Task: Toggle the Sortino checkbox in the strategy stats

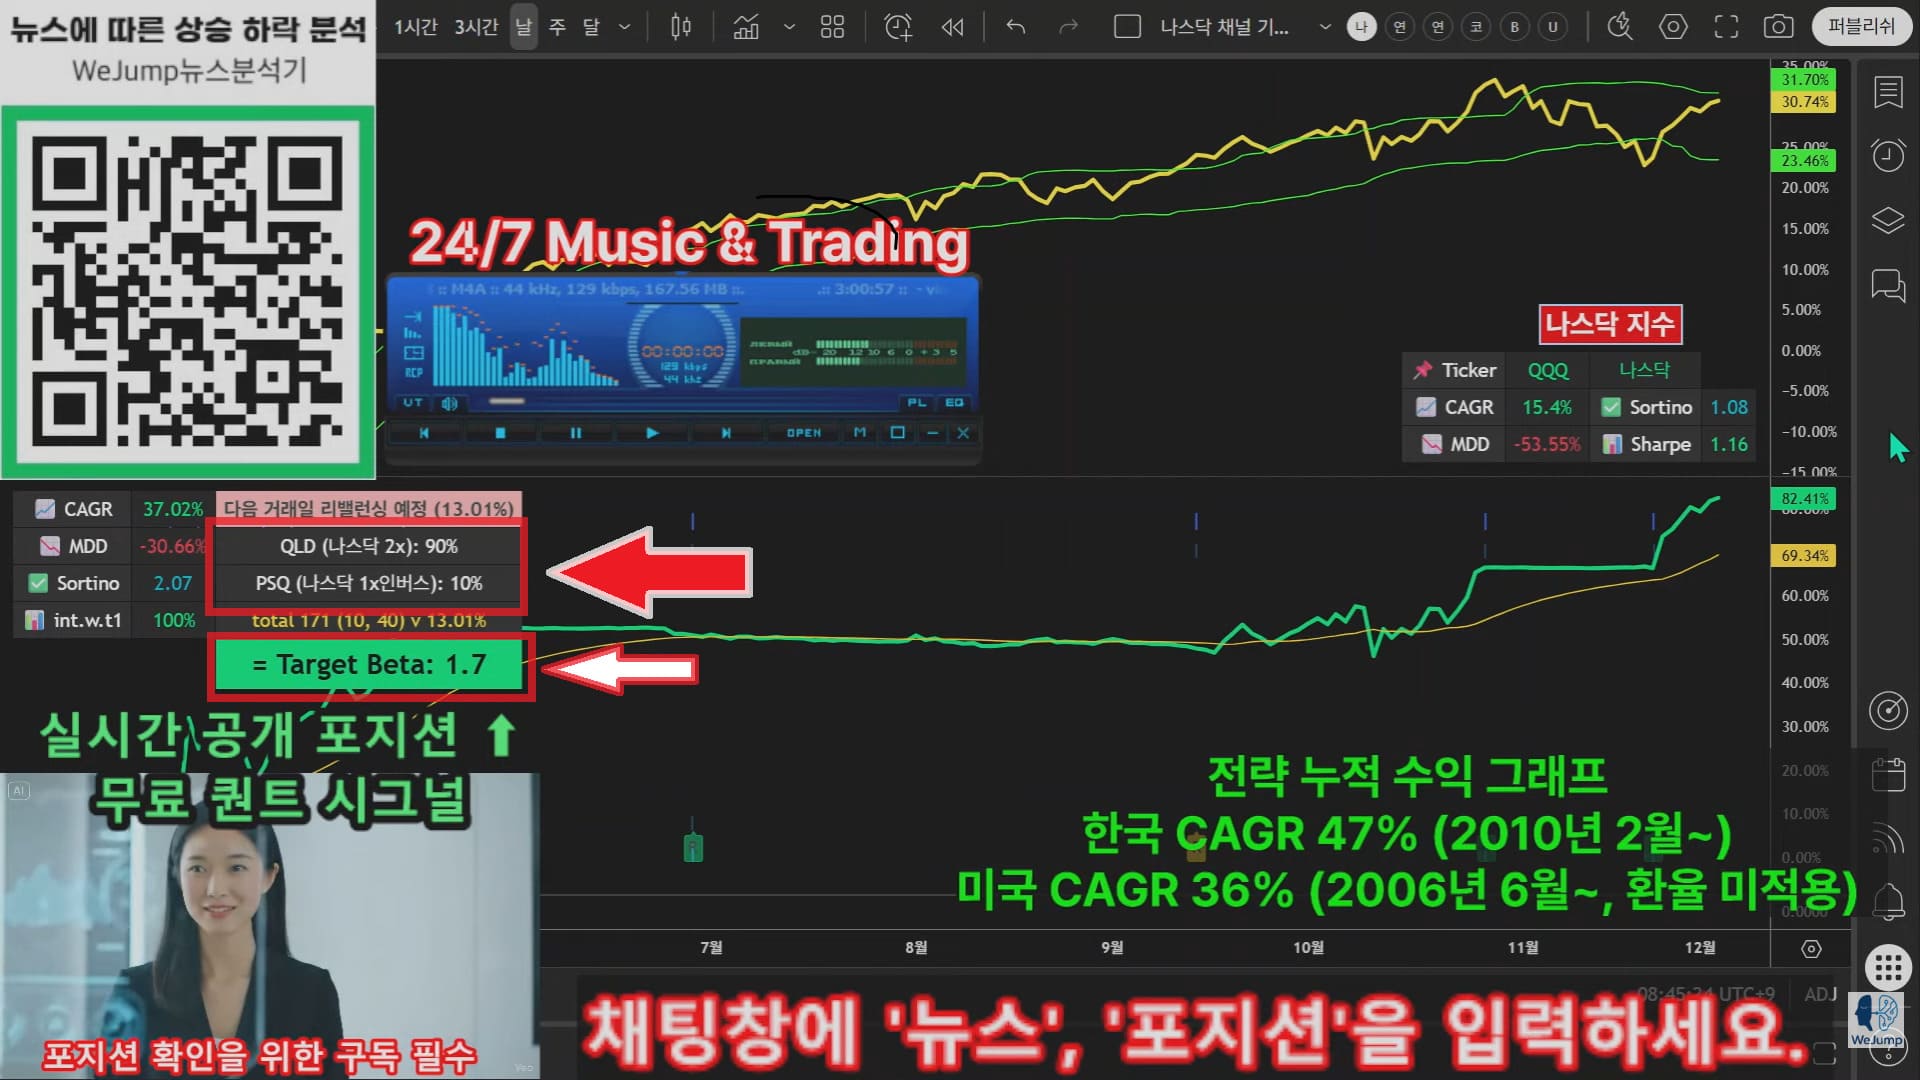Action: pyautogui.click(x=38, y=583)
